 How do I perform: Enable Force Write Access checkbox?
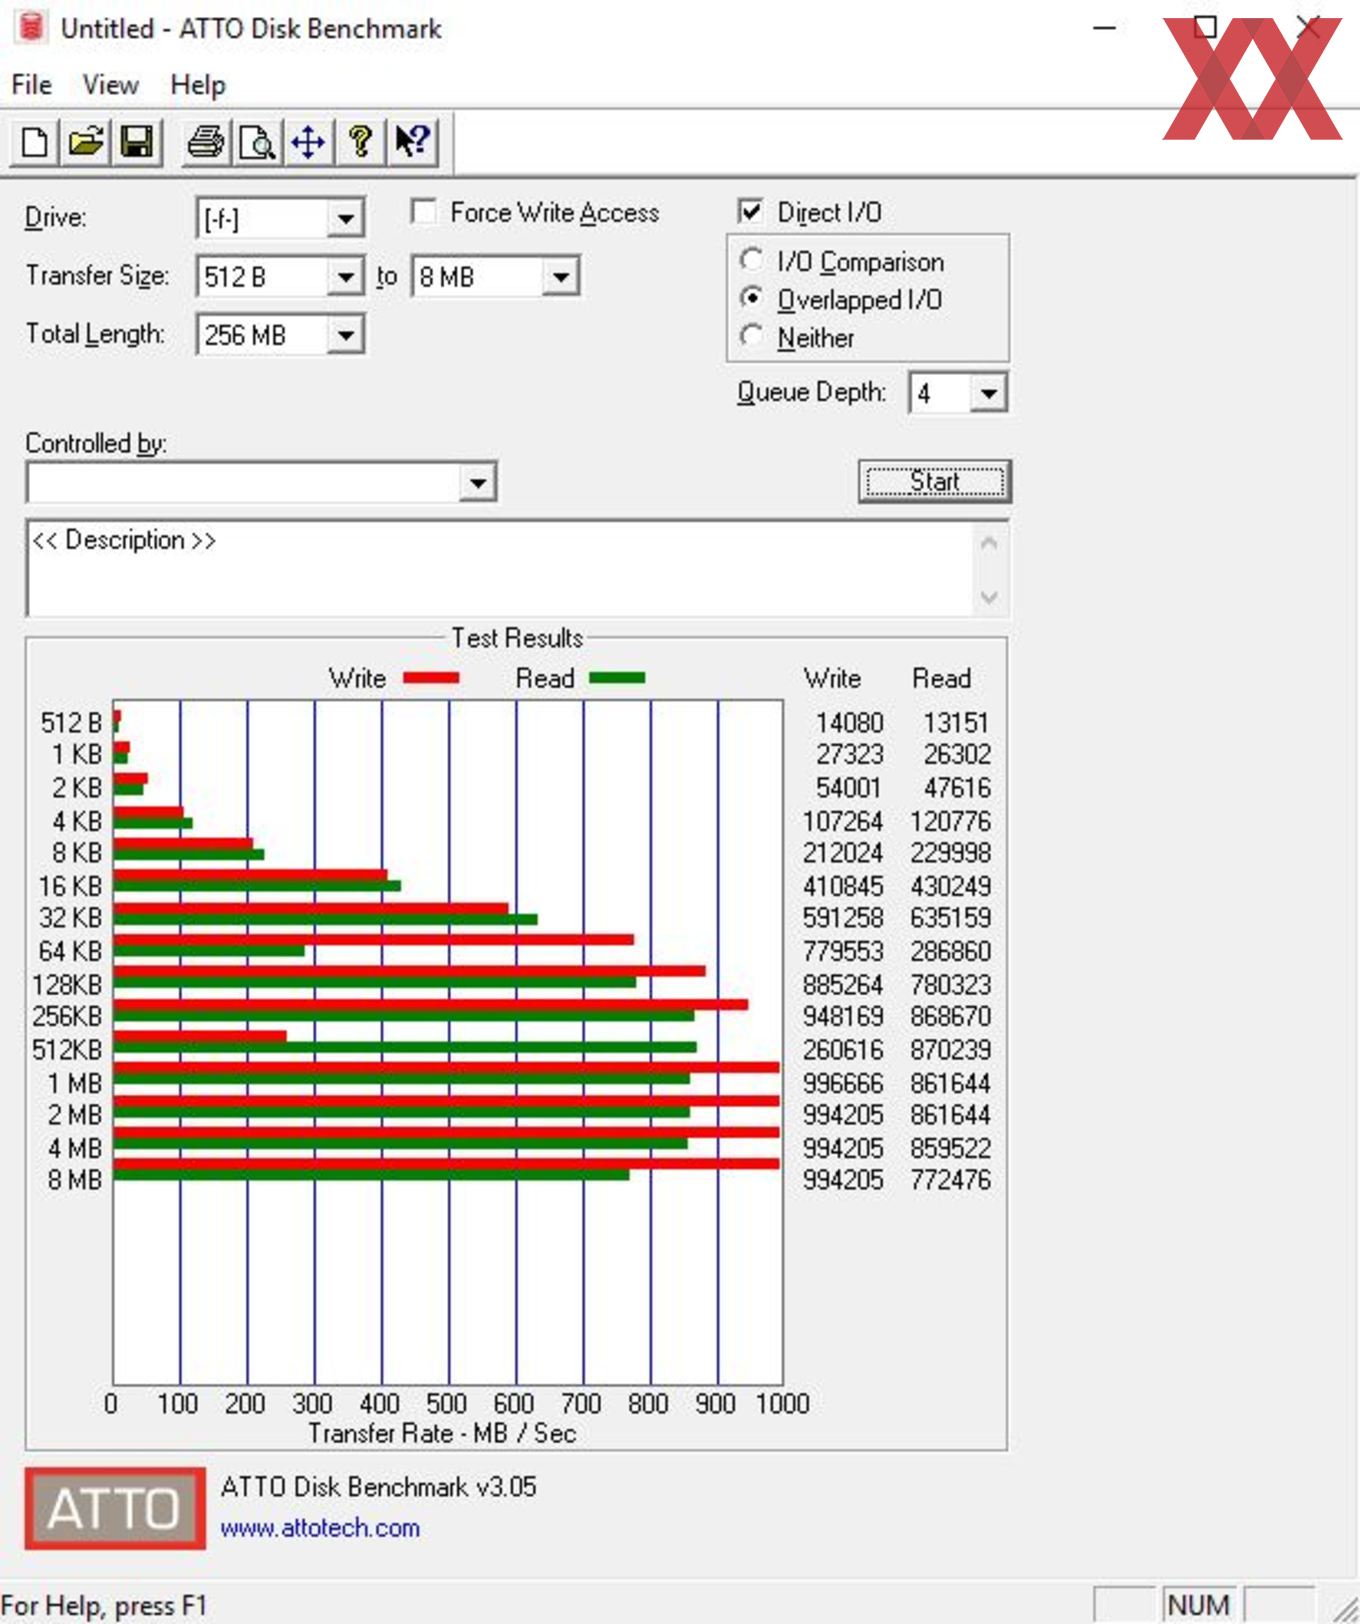pyautogui.click(x=424, y=212)
